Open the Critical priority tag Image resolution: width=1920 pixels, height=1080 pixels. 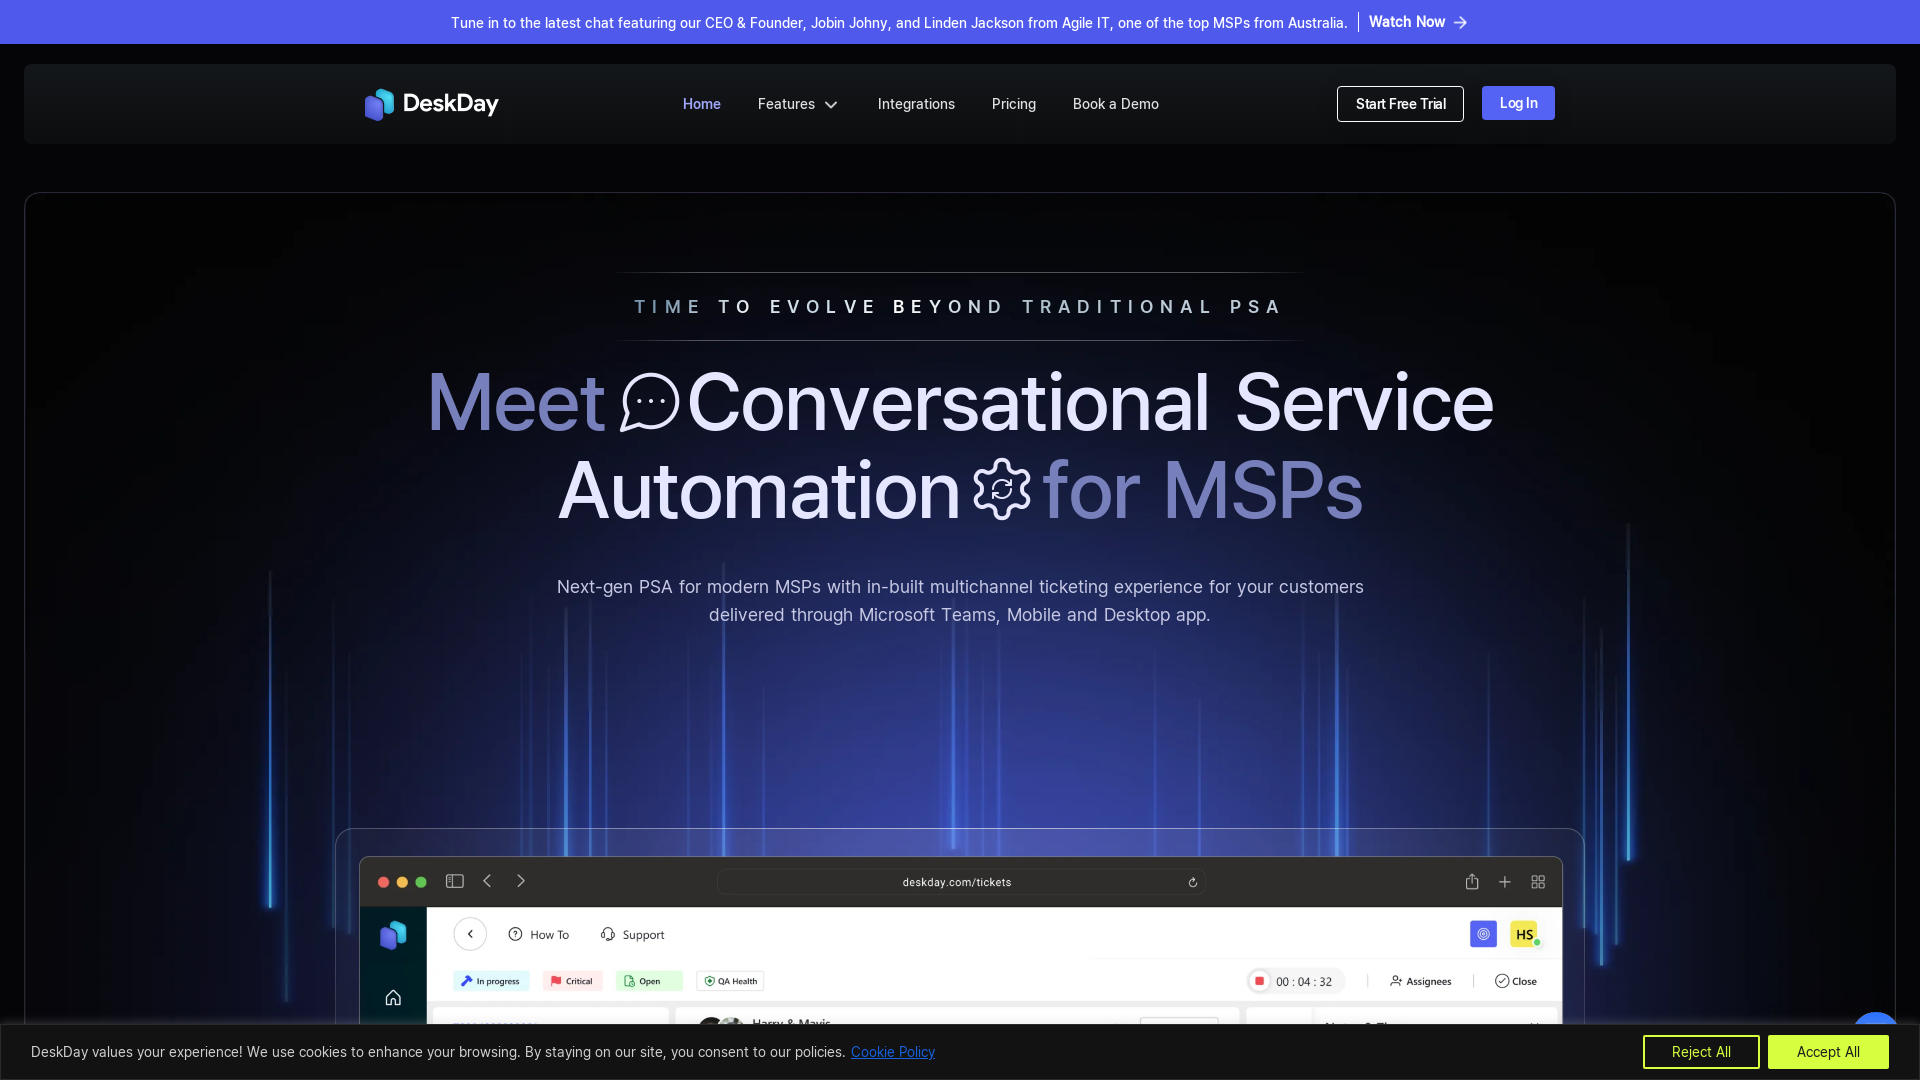572,981
